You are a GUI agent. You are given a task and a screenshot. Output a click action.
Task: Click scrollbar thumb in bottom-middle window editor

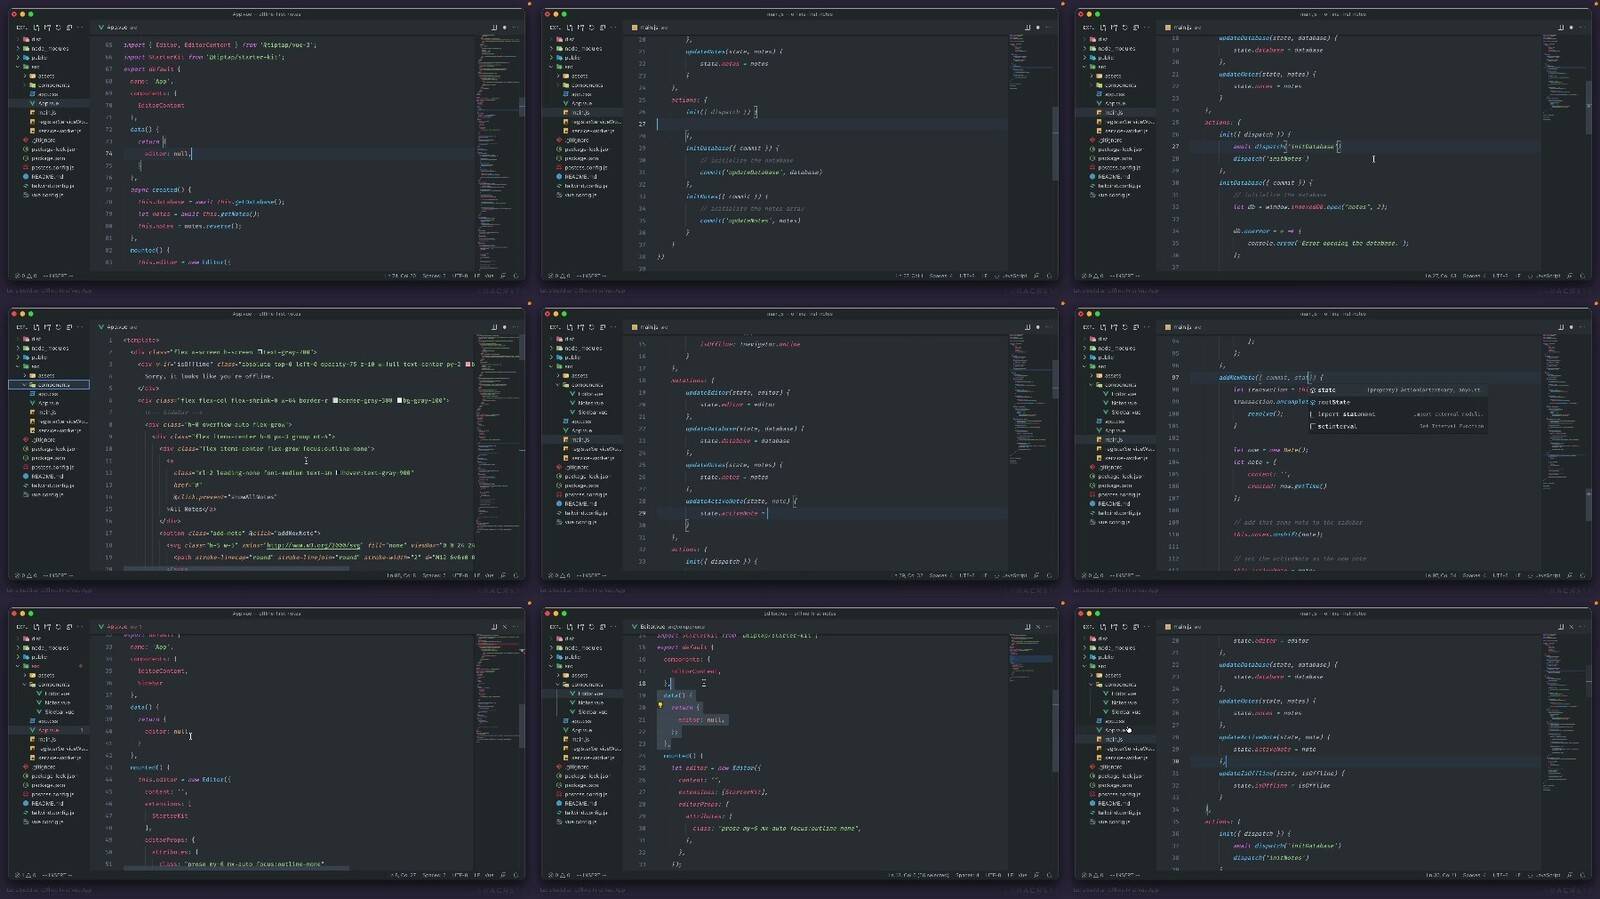click(x=1055, y=731)
